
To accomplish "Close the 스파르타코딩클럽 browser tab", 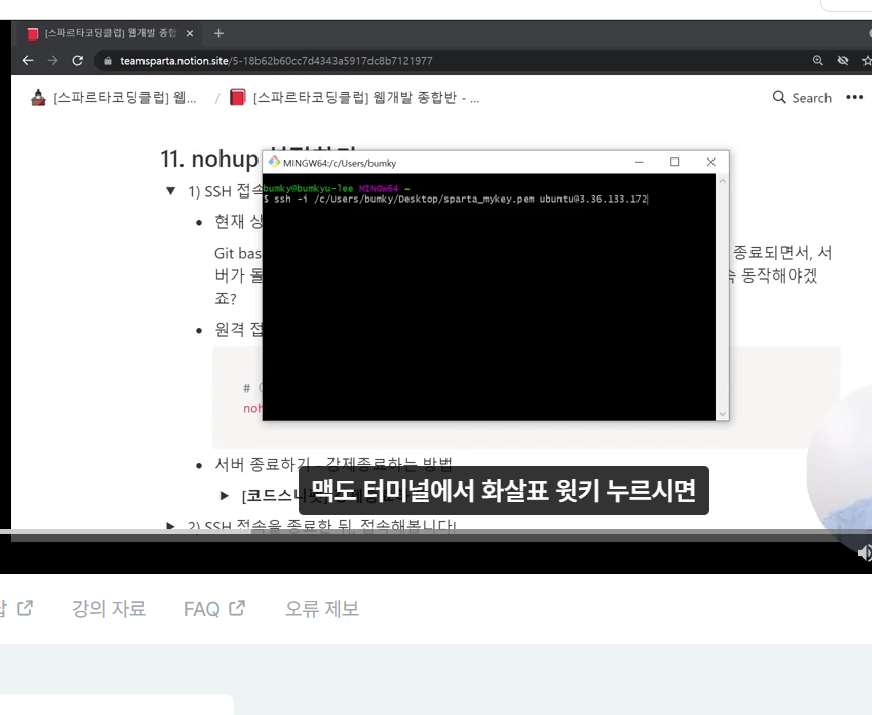I will click(190, 33).
